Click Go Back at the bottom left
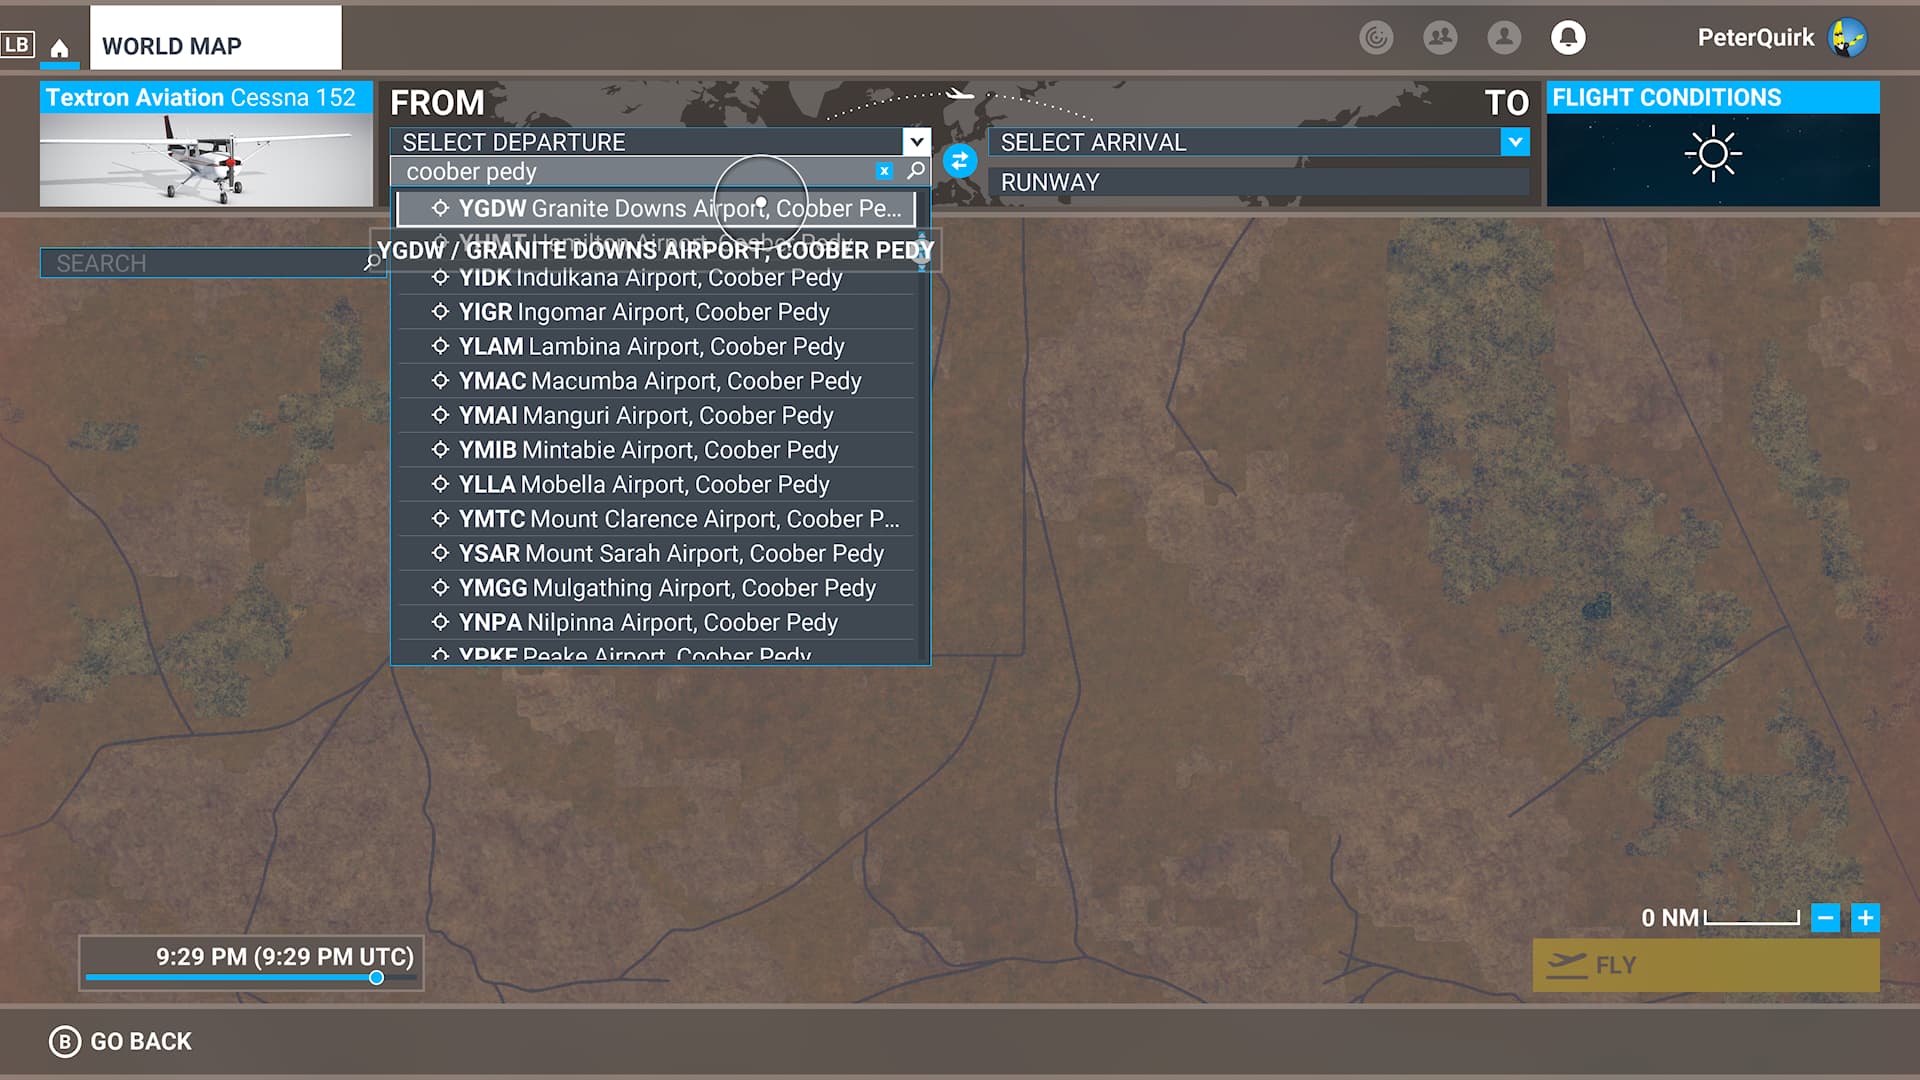 coord(121,1041)
